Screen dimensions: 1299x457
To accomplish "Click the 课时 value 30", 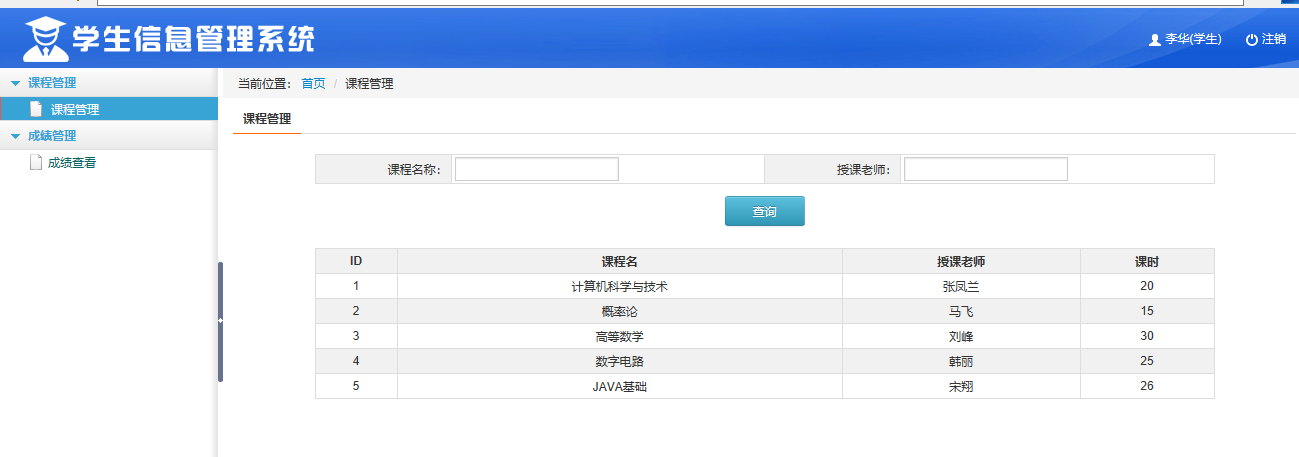I will 1147,336.
